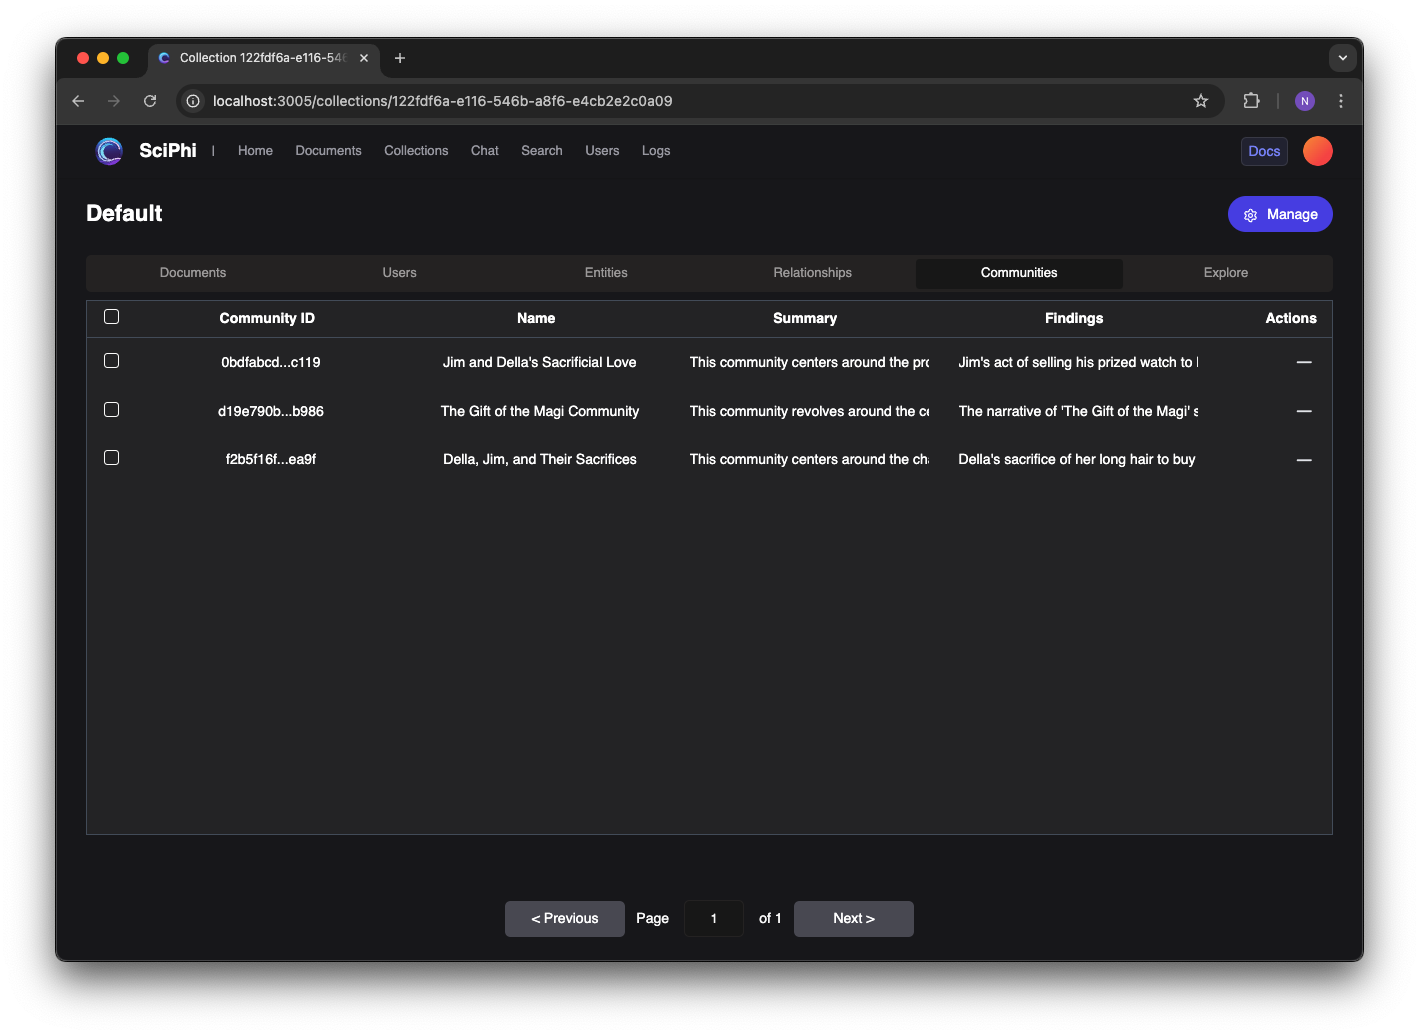1419x1035 pixels.
Task: Click community ID d19e790b...b986
Action: 271,411
